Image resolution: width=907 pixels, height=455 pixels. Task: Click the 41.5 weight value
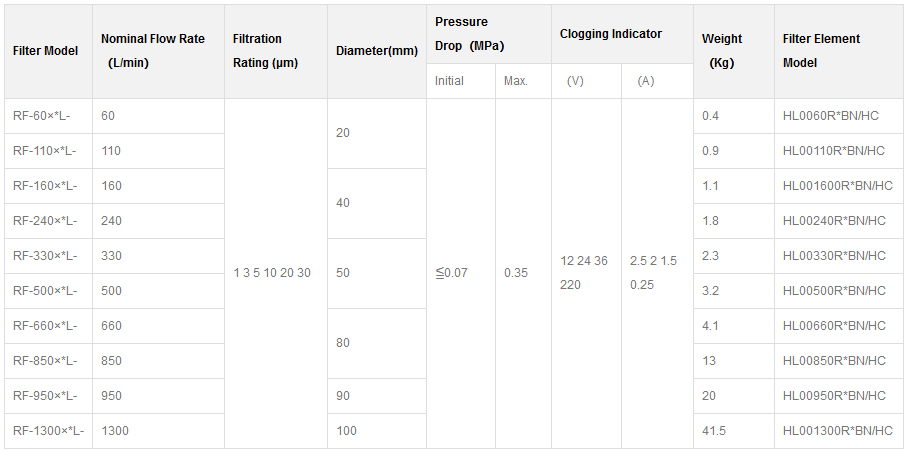(x=714, y=431)
